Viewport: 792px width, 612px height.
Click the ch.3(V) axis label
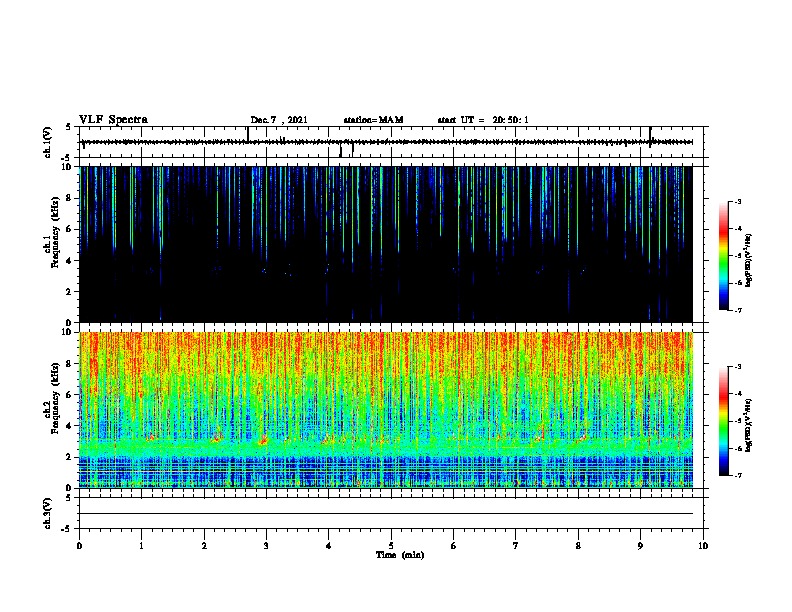[x=47, y=513]
